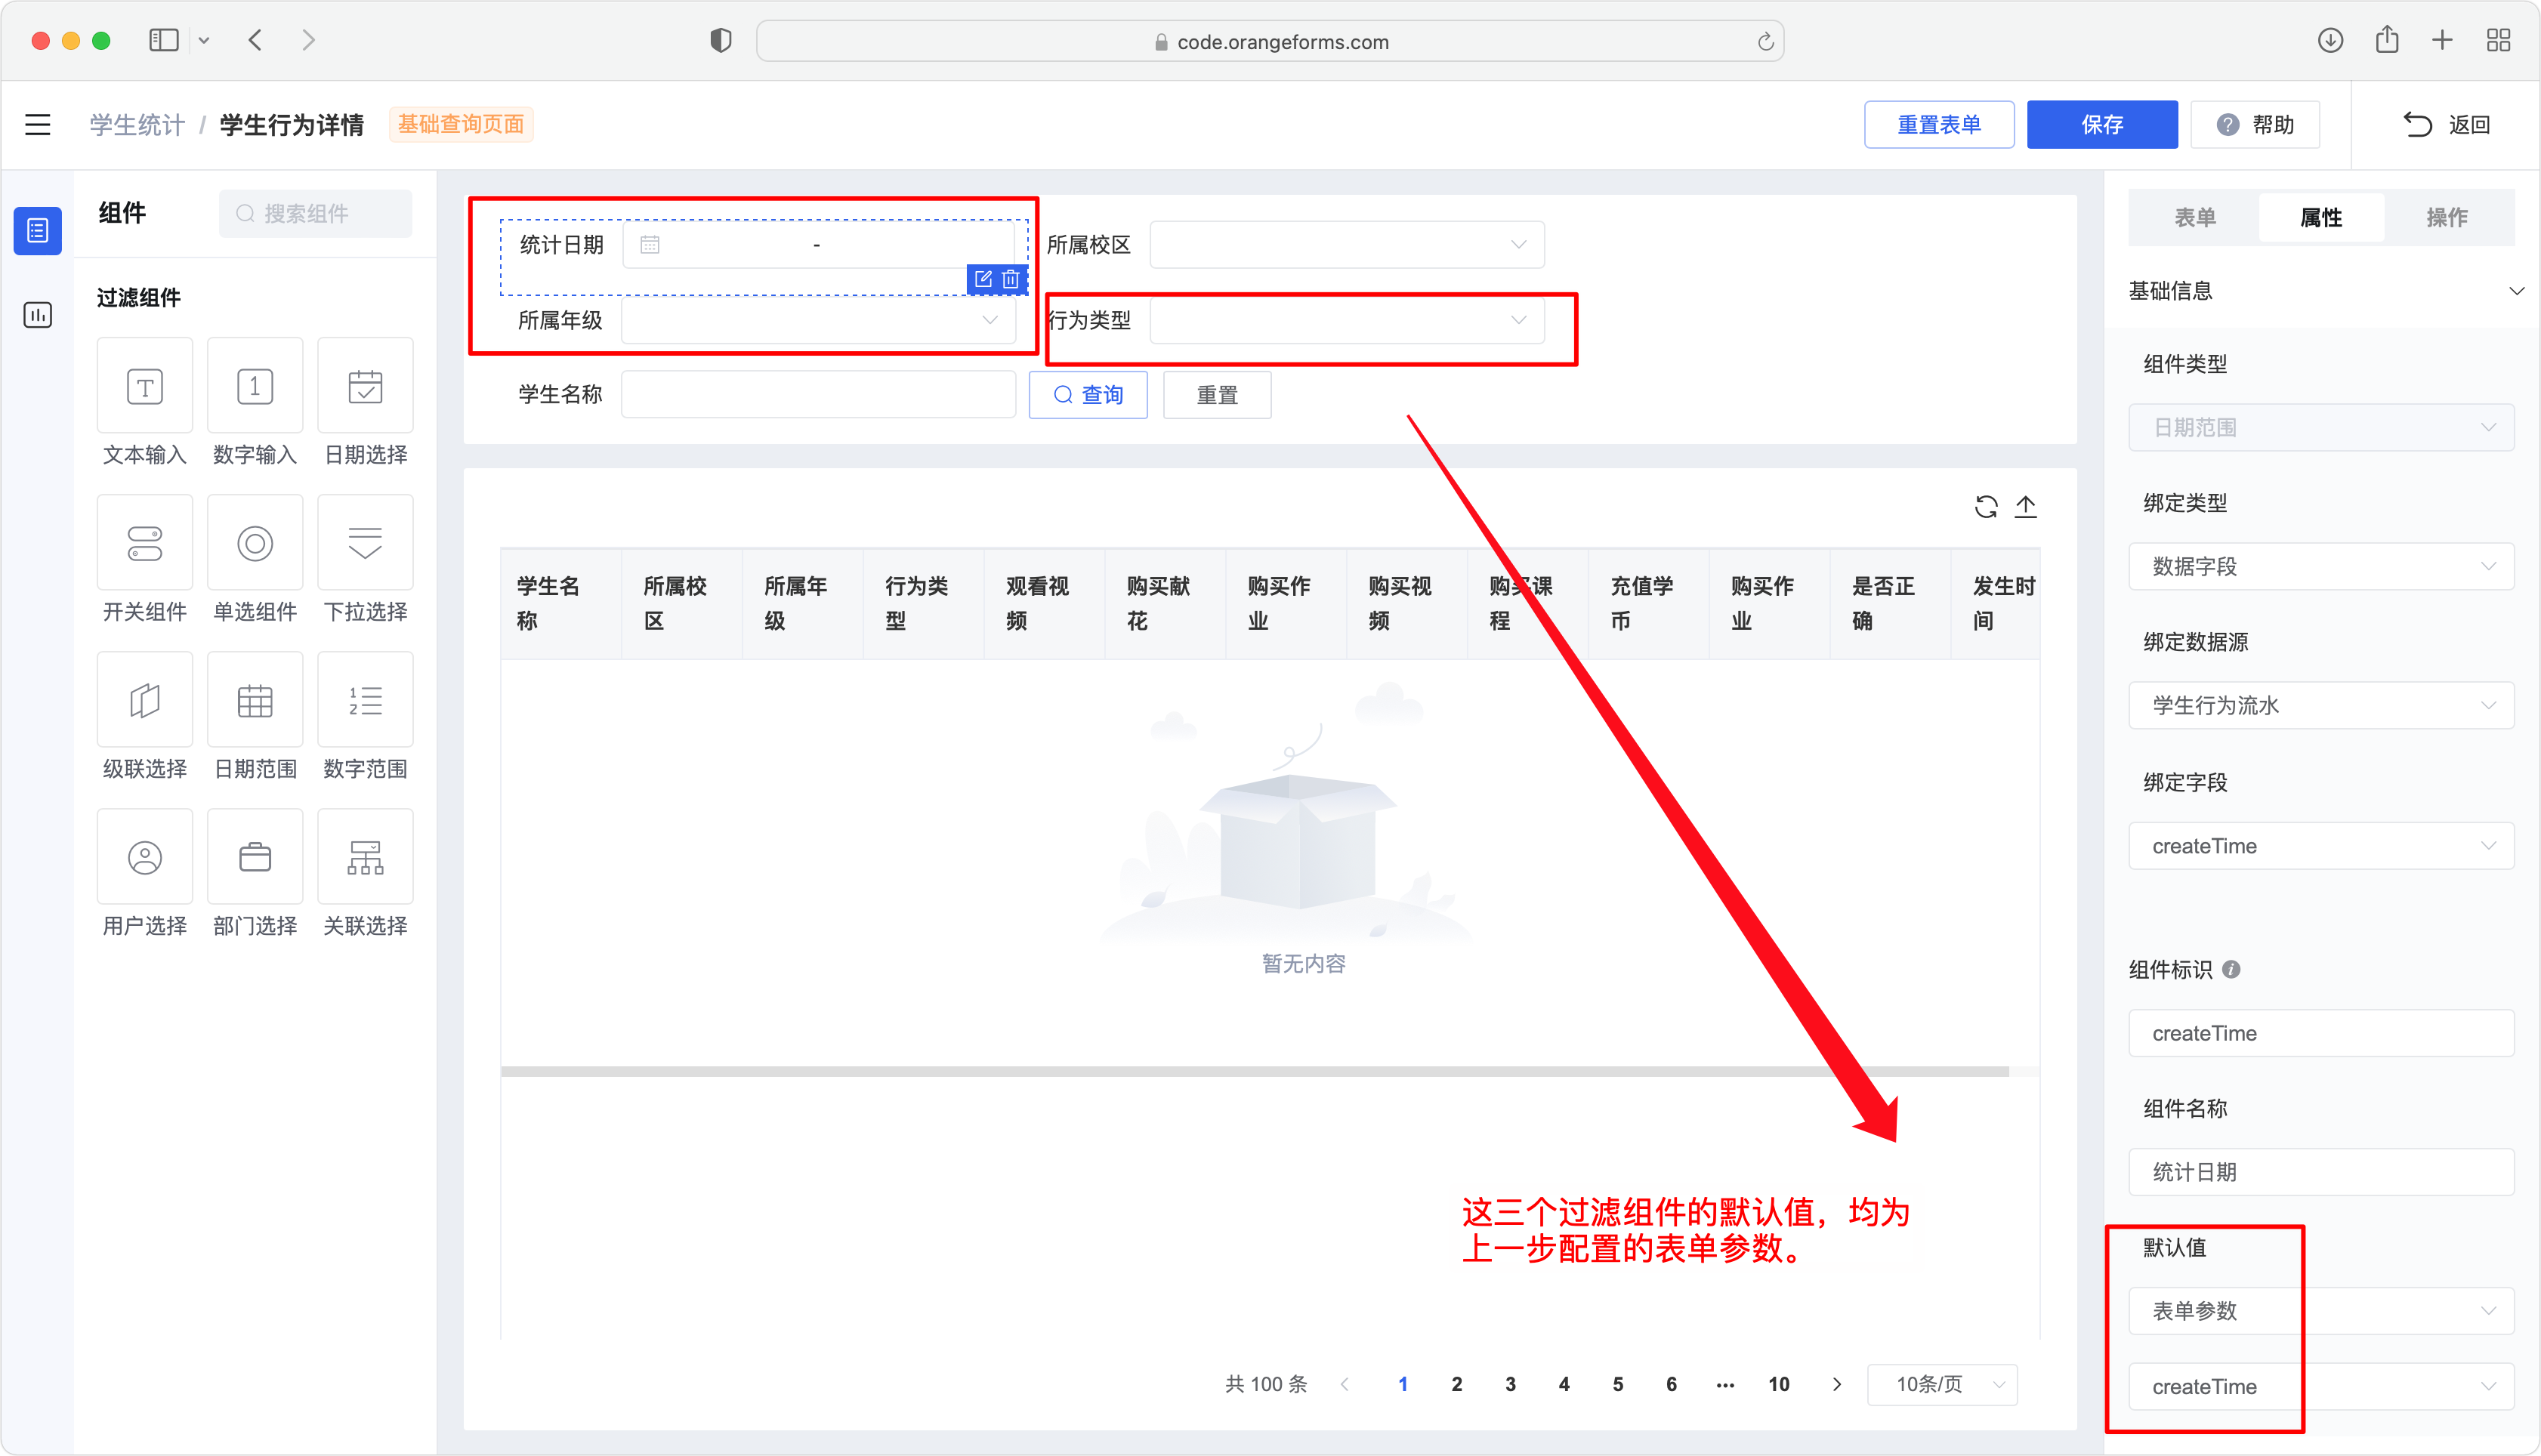Open the hamburger menu icon
This screenshot has width=2541, height=1456.
click(38, 124)
